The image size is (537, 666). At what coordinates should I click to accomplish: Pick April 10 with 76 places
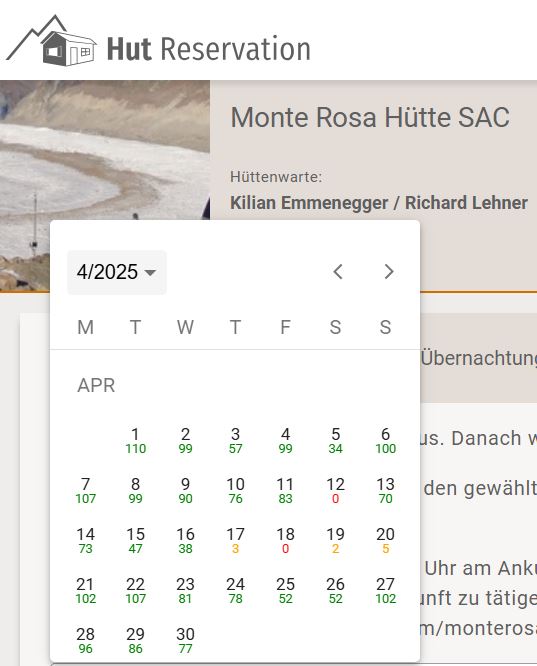click(x=235, y=491)
